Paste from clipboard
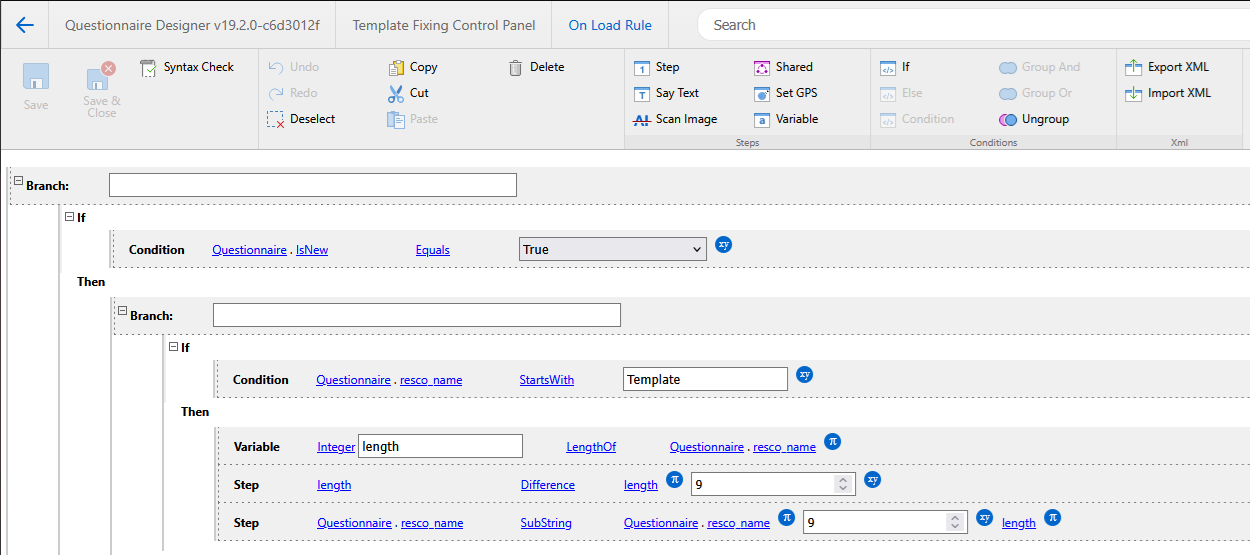 [x=412, y=119]
